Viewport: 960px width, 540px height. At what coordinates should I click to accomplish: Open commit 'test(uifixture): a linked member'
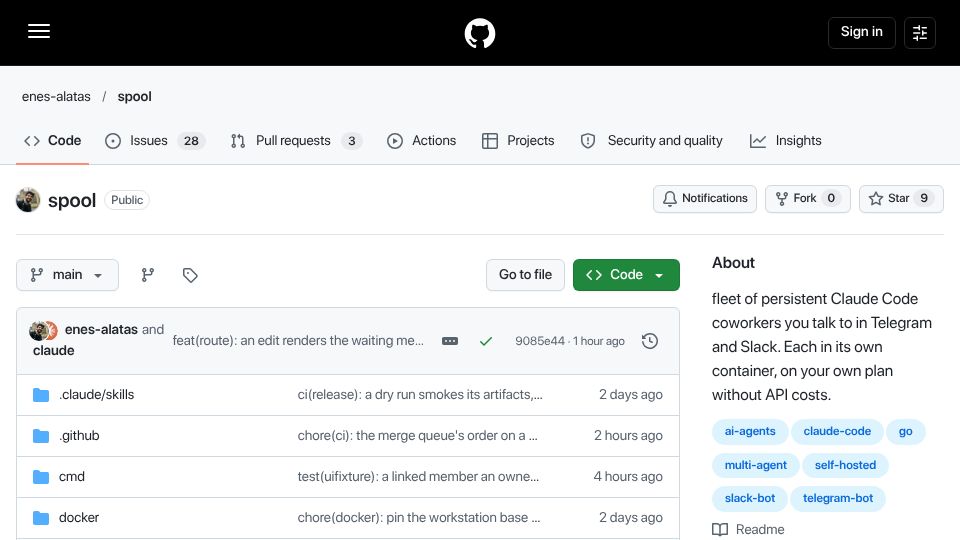(x=418, y=477)
